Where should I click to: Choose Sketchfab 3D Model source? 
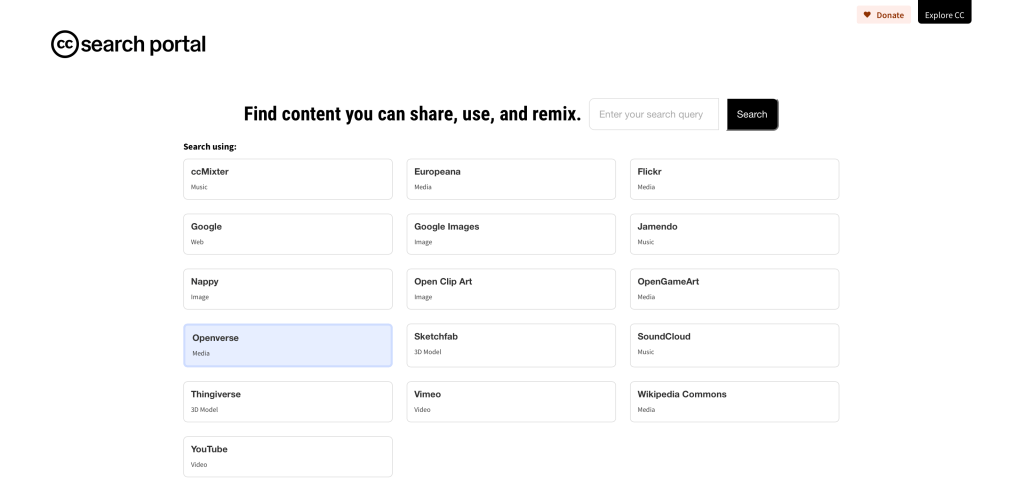coord(510,344)
